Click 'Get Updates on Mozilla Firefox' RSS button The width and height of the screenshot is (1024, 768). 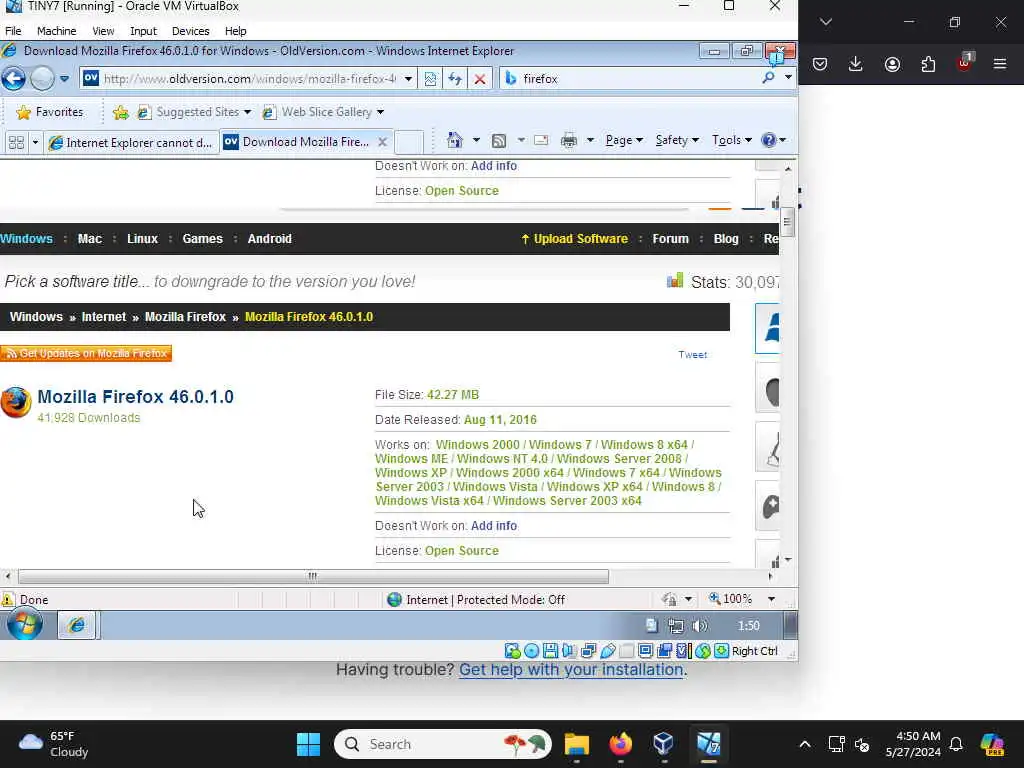tap(86, 353)
